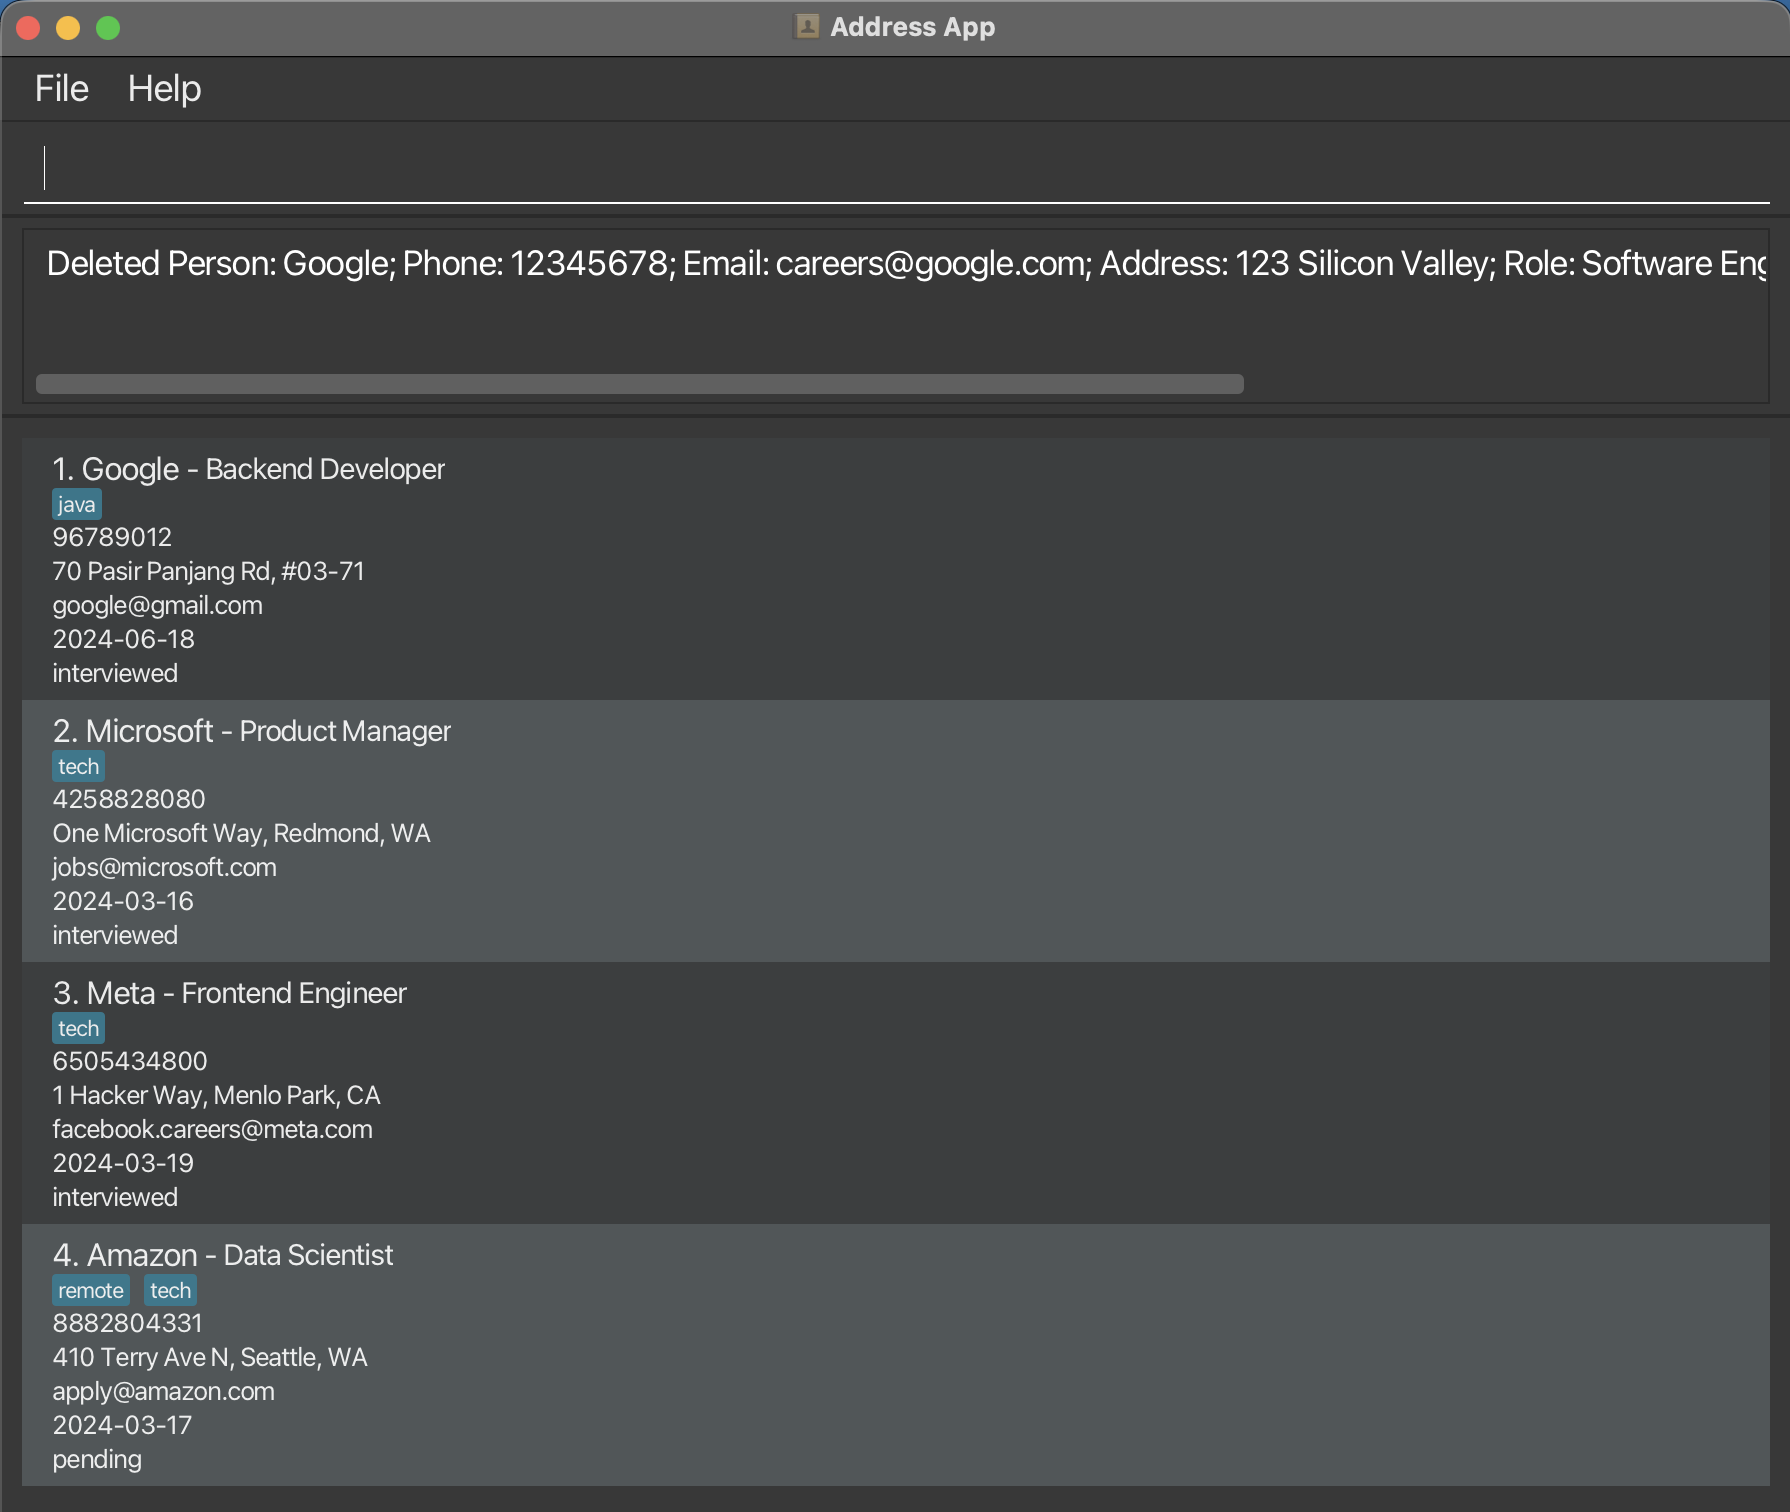Open the File menu

point(62,89)
